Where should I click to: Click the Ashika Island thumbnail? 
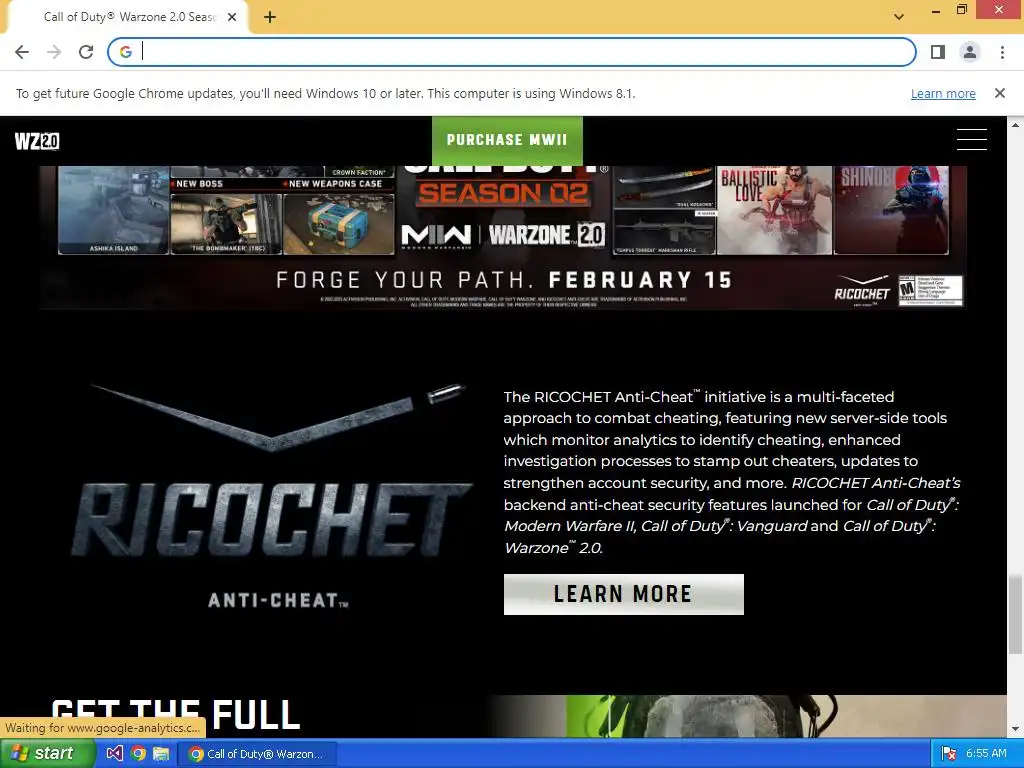coord(113,210)
